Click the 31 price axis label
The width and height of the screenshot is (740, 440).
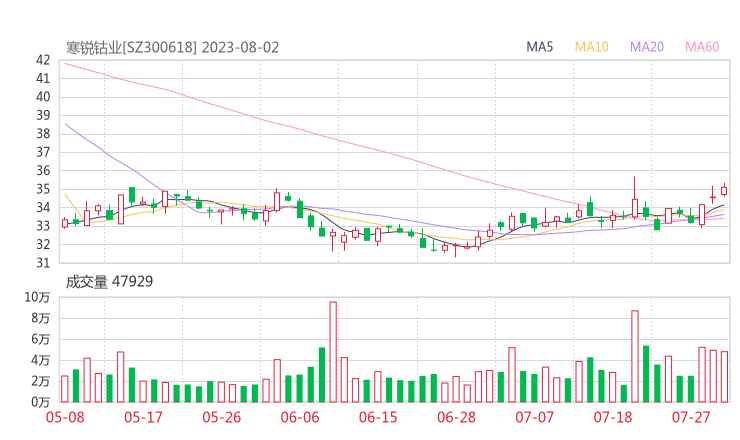click(x=43, y=263)
